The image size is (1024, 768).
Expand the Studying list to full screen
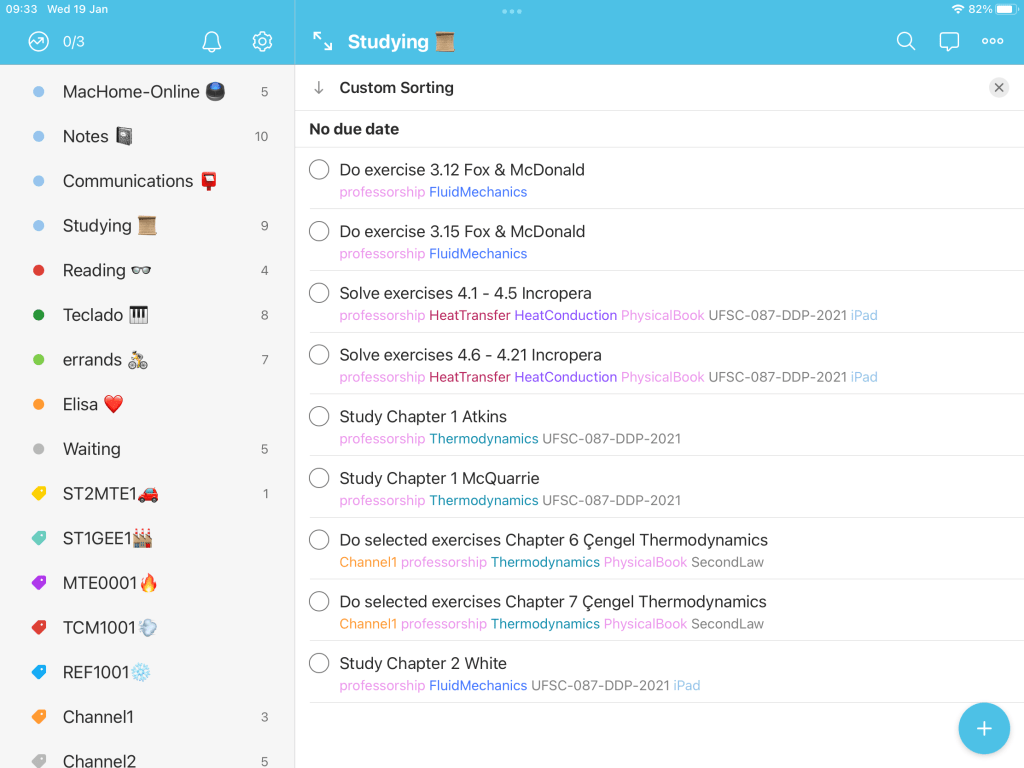click(322, 41)
